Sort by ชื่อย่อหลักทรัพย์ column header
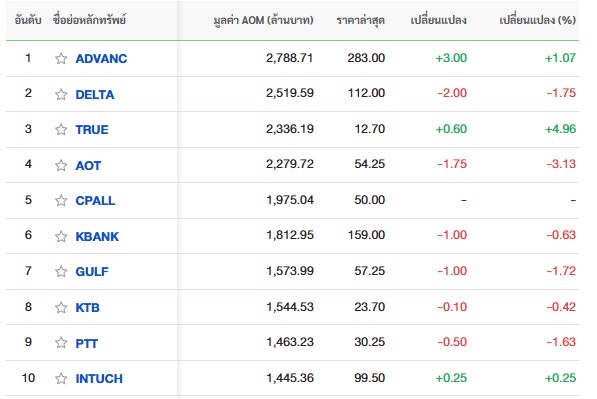The height and width of the screenshot is (399, 597). pyautogui.click(x=89, y=19)
